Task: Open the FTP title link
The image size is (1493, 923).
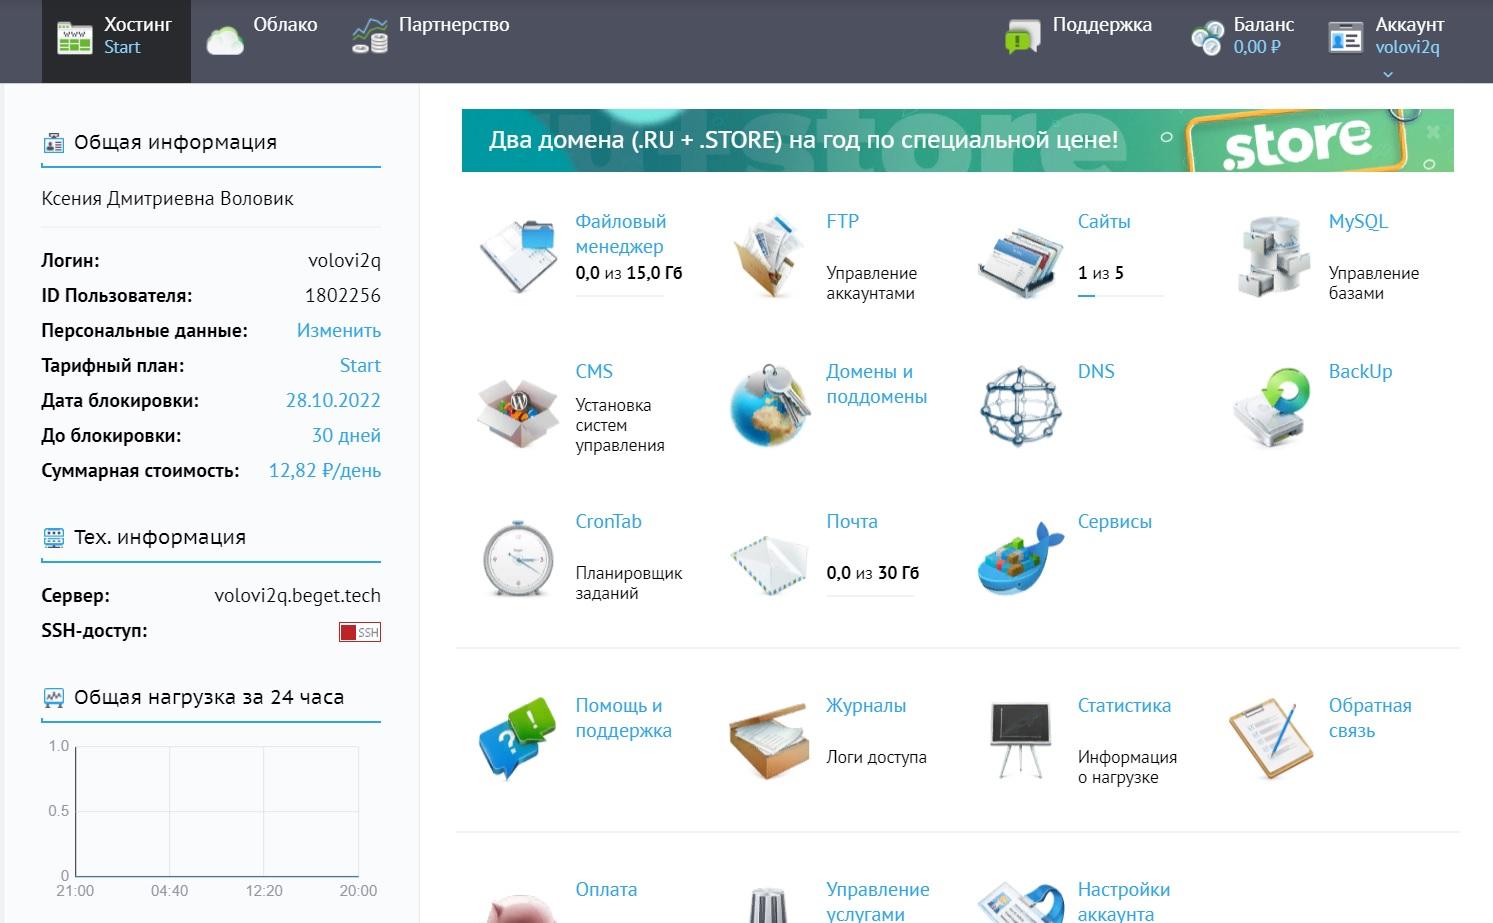Action: coord(842,221)
